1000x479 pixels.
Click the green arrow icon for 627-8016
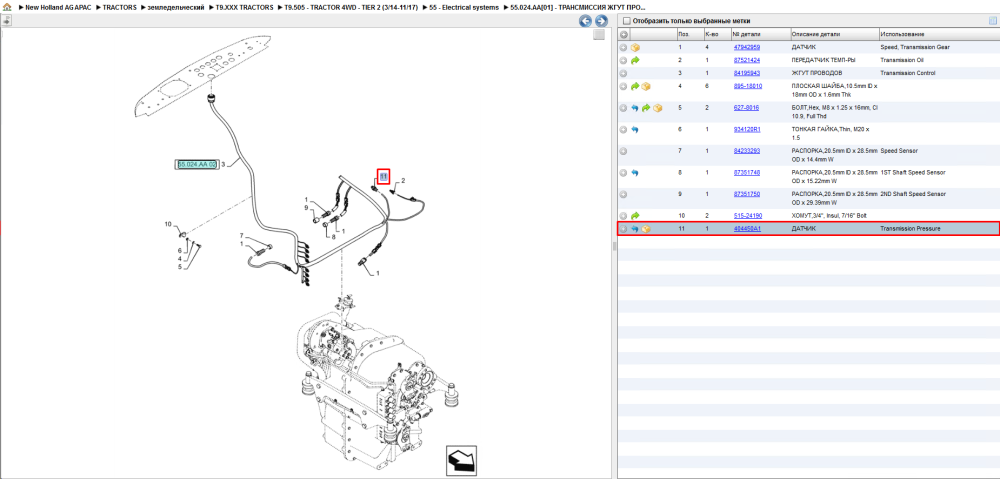coord(645,108)
